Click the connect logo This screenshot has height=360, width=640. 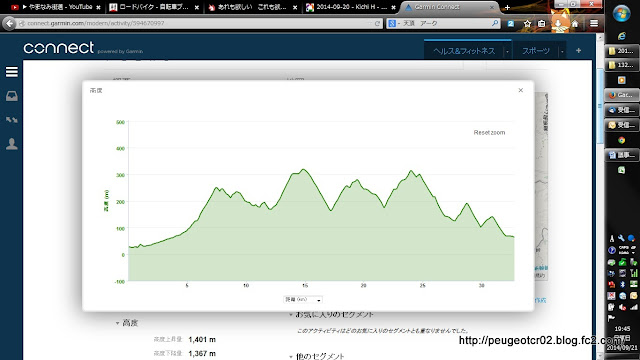point(59,48)
